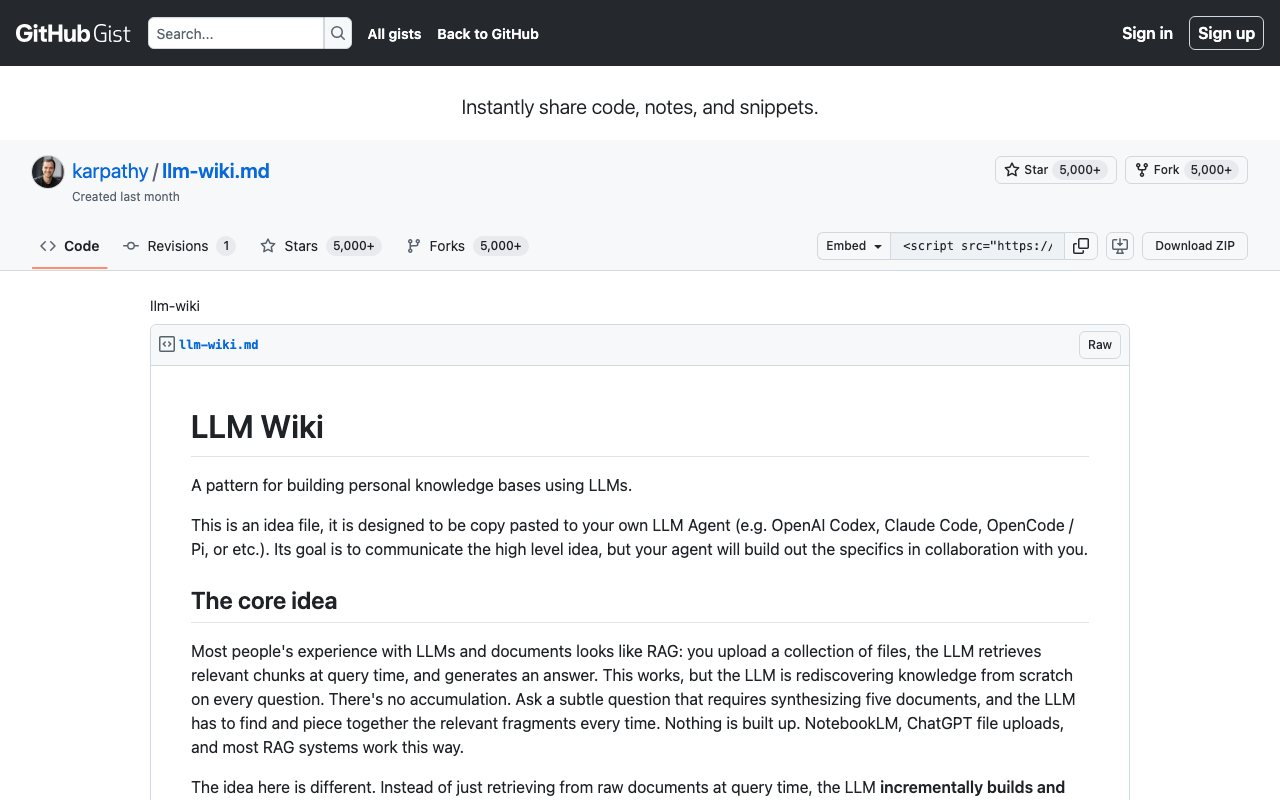Click Sign in
Screen dimensions: 1280x800
(x=1147, y=33)
